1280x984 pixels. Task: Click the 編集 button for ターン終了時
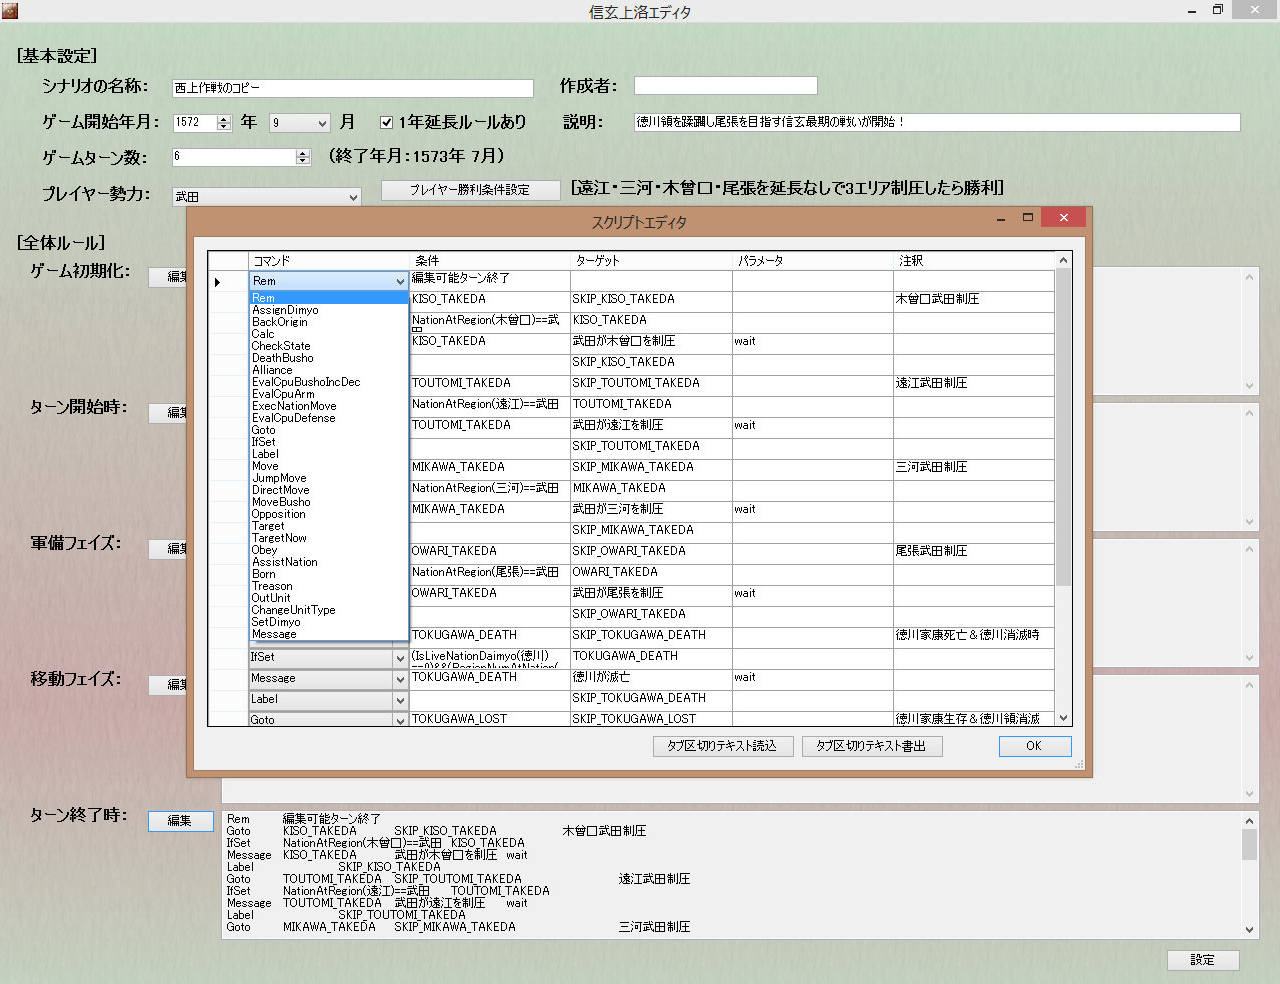coord(180,821)
